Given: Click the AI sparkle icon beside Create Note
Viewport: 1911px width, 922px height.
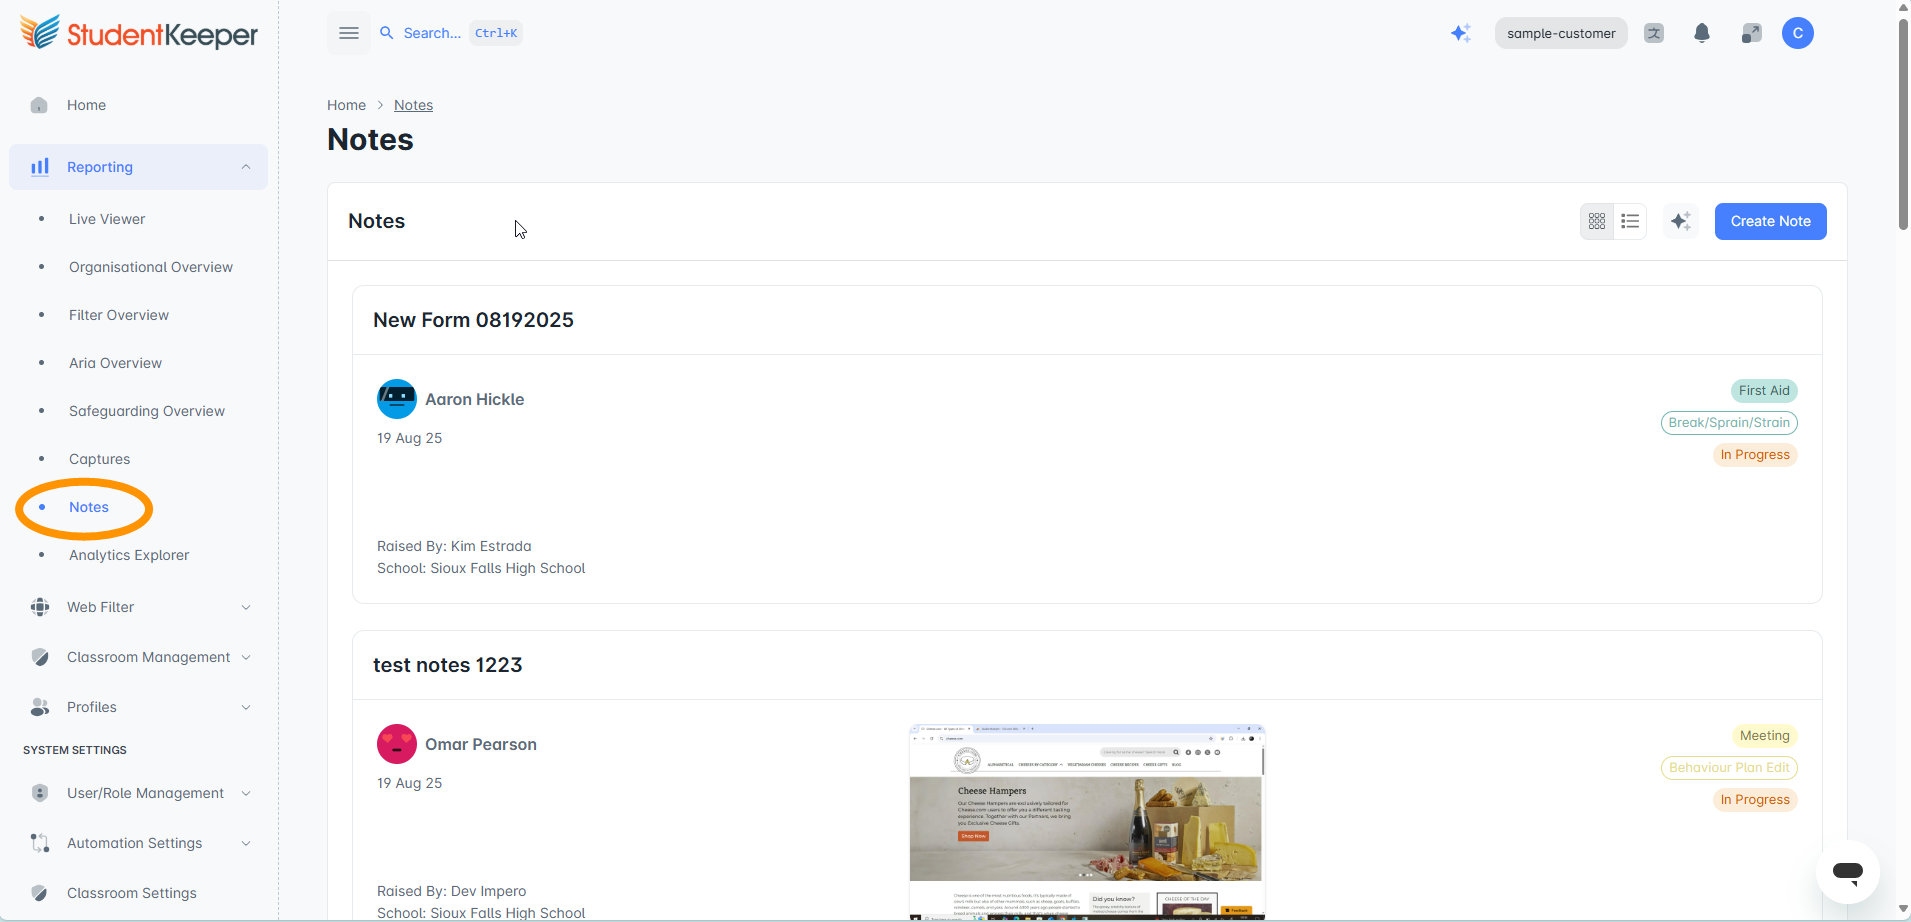Looking at the screenshot, I should tap(1681, 221).
